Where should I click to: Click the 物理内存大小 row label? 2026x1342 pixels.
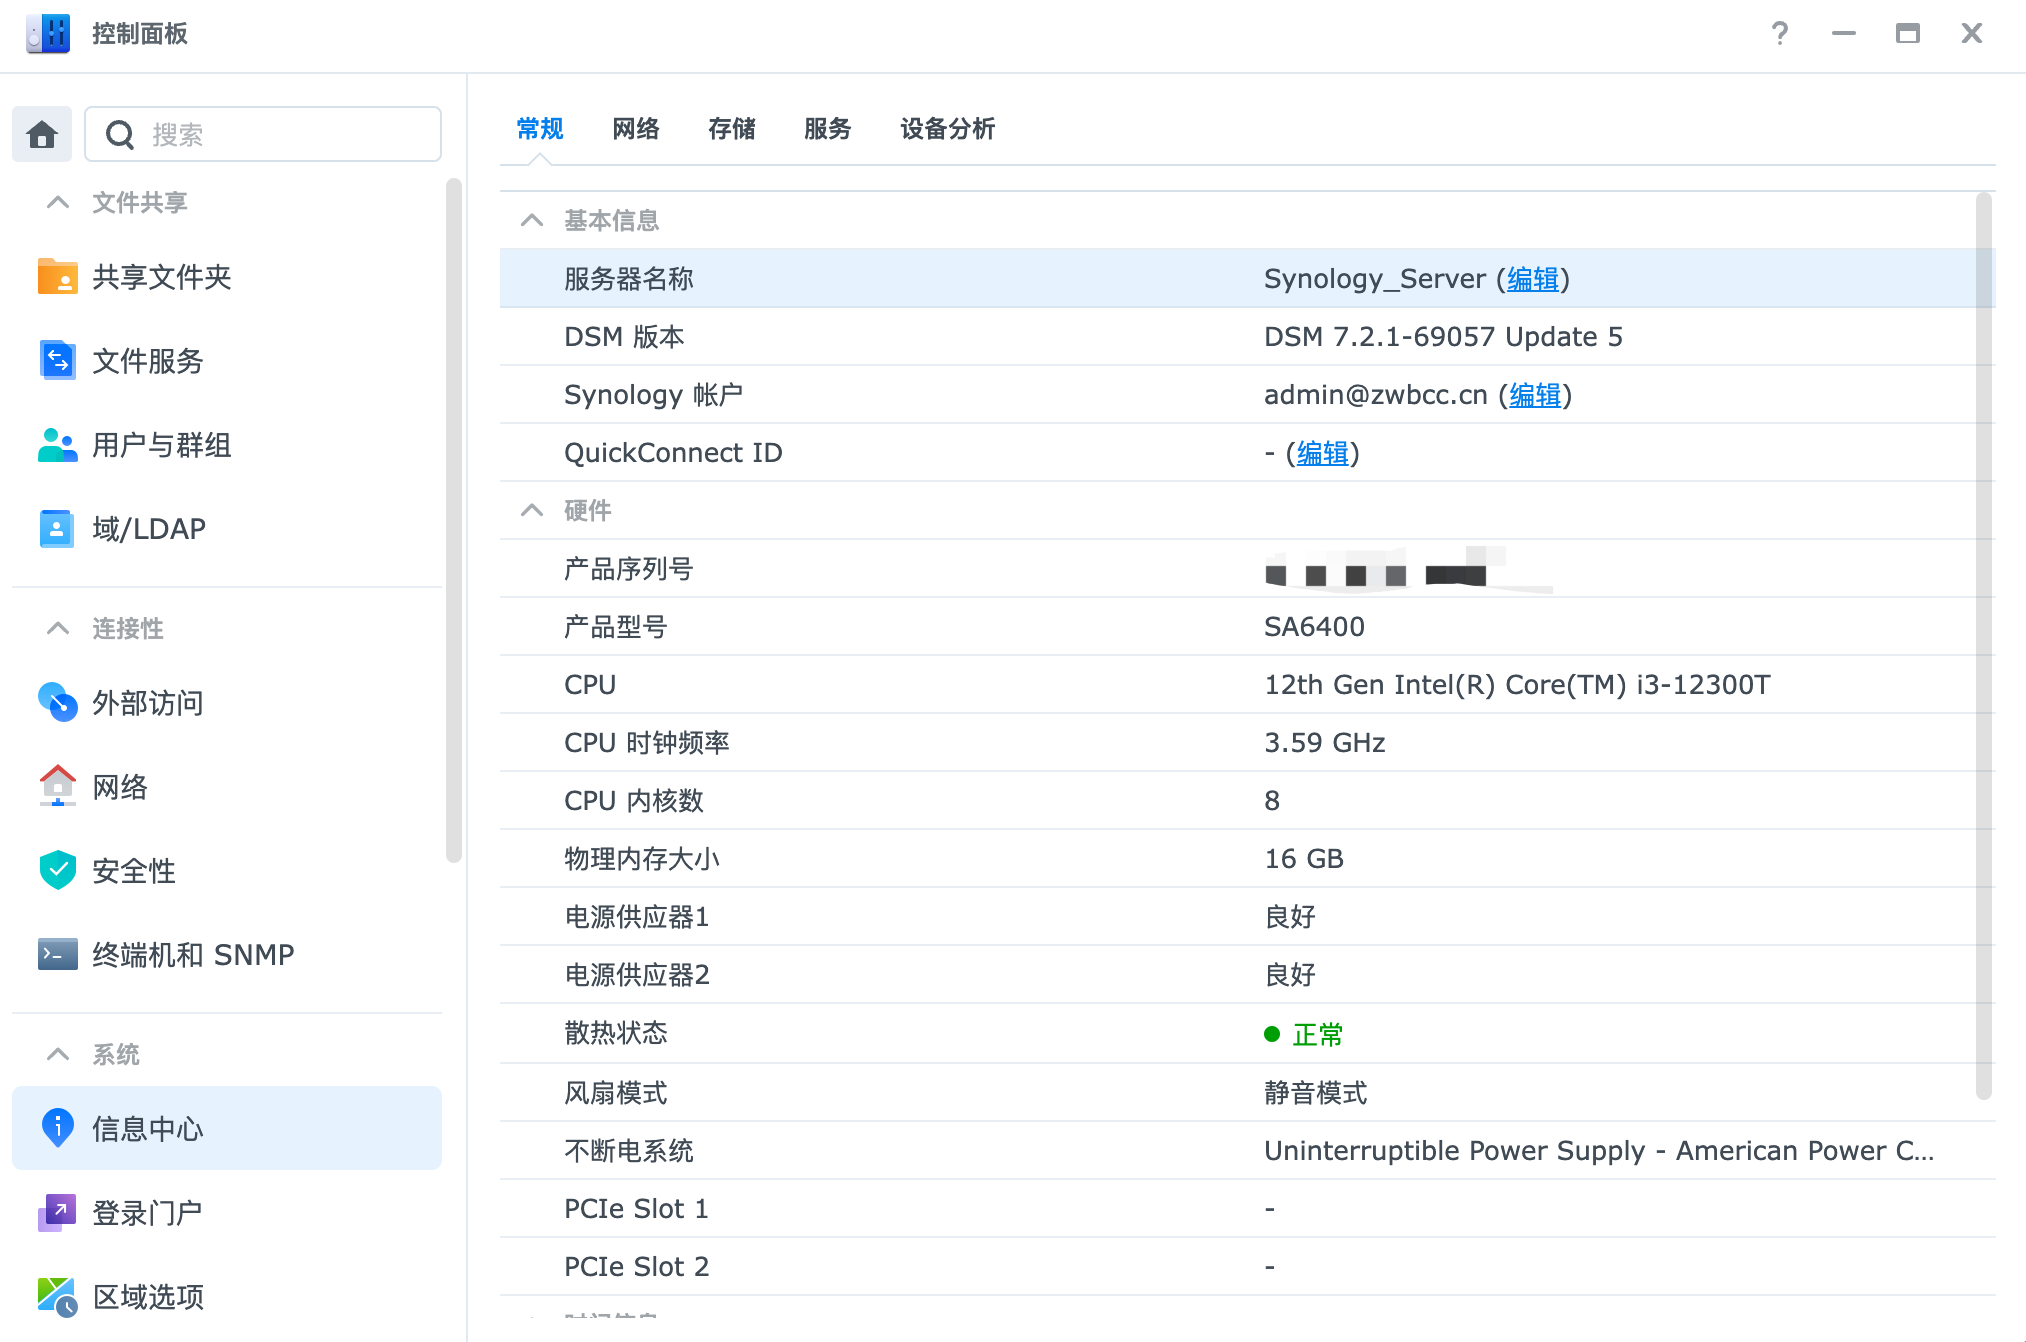click(641, 859)
